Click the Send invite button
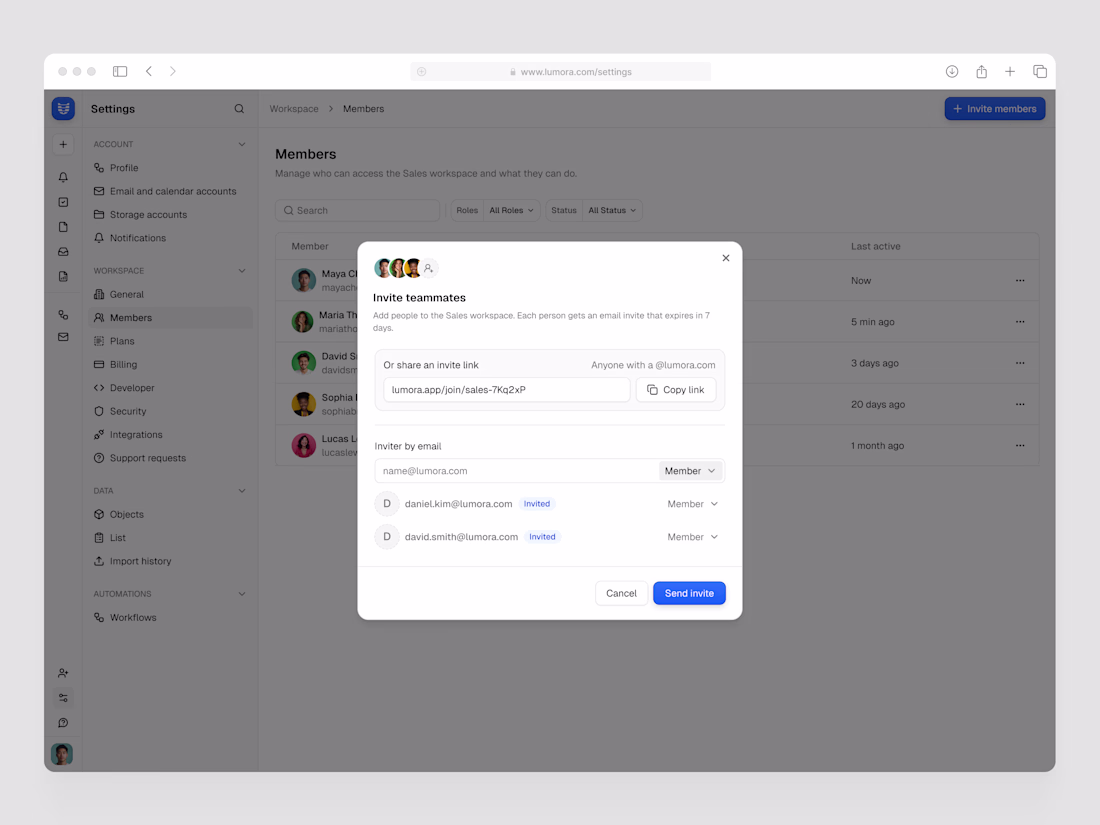 [689, 593]
